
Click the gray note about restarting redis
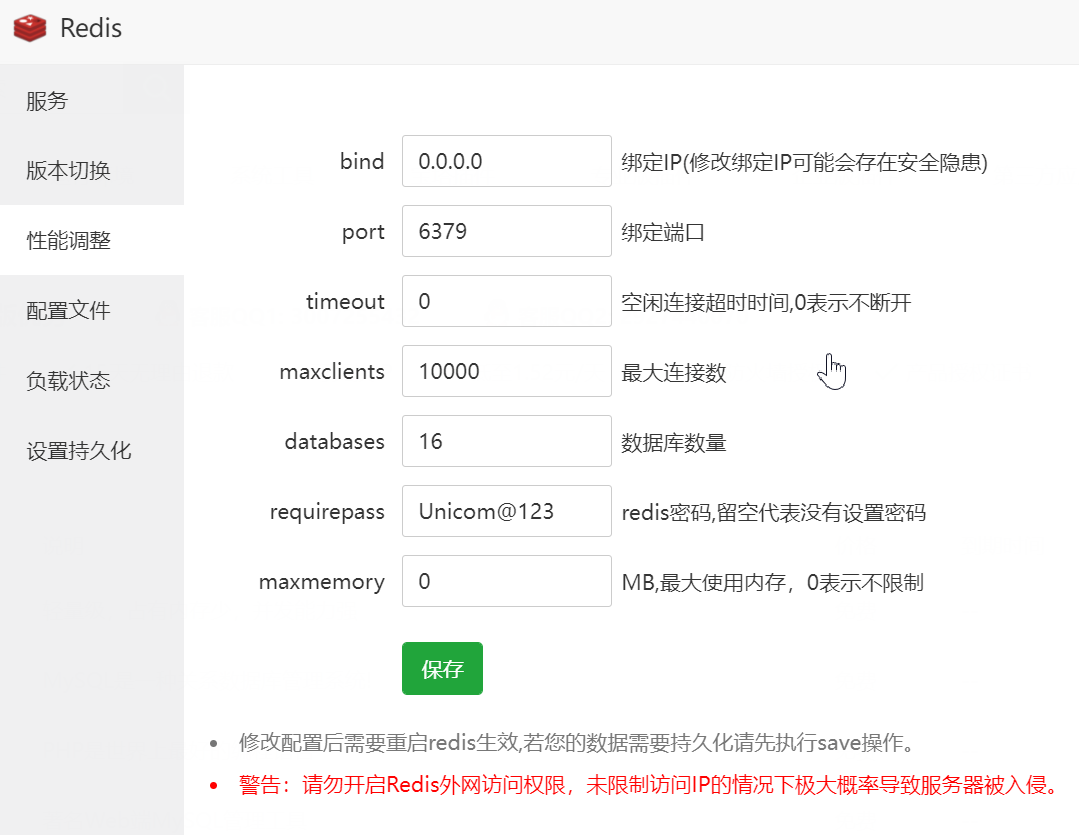point(579,743)
